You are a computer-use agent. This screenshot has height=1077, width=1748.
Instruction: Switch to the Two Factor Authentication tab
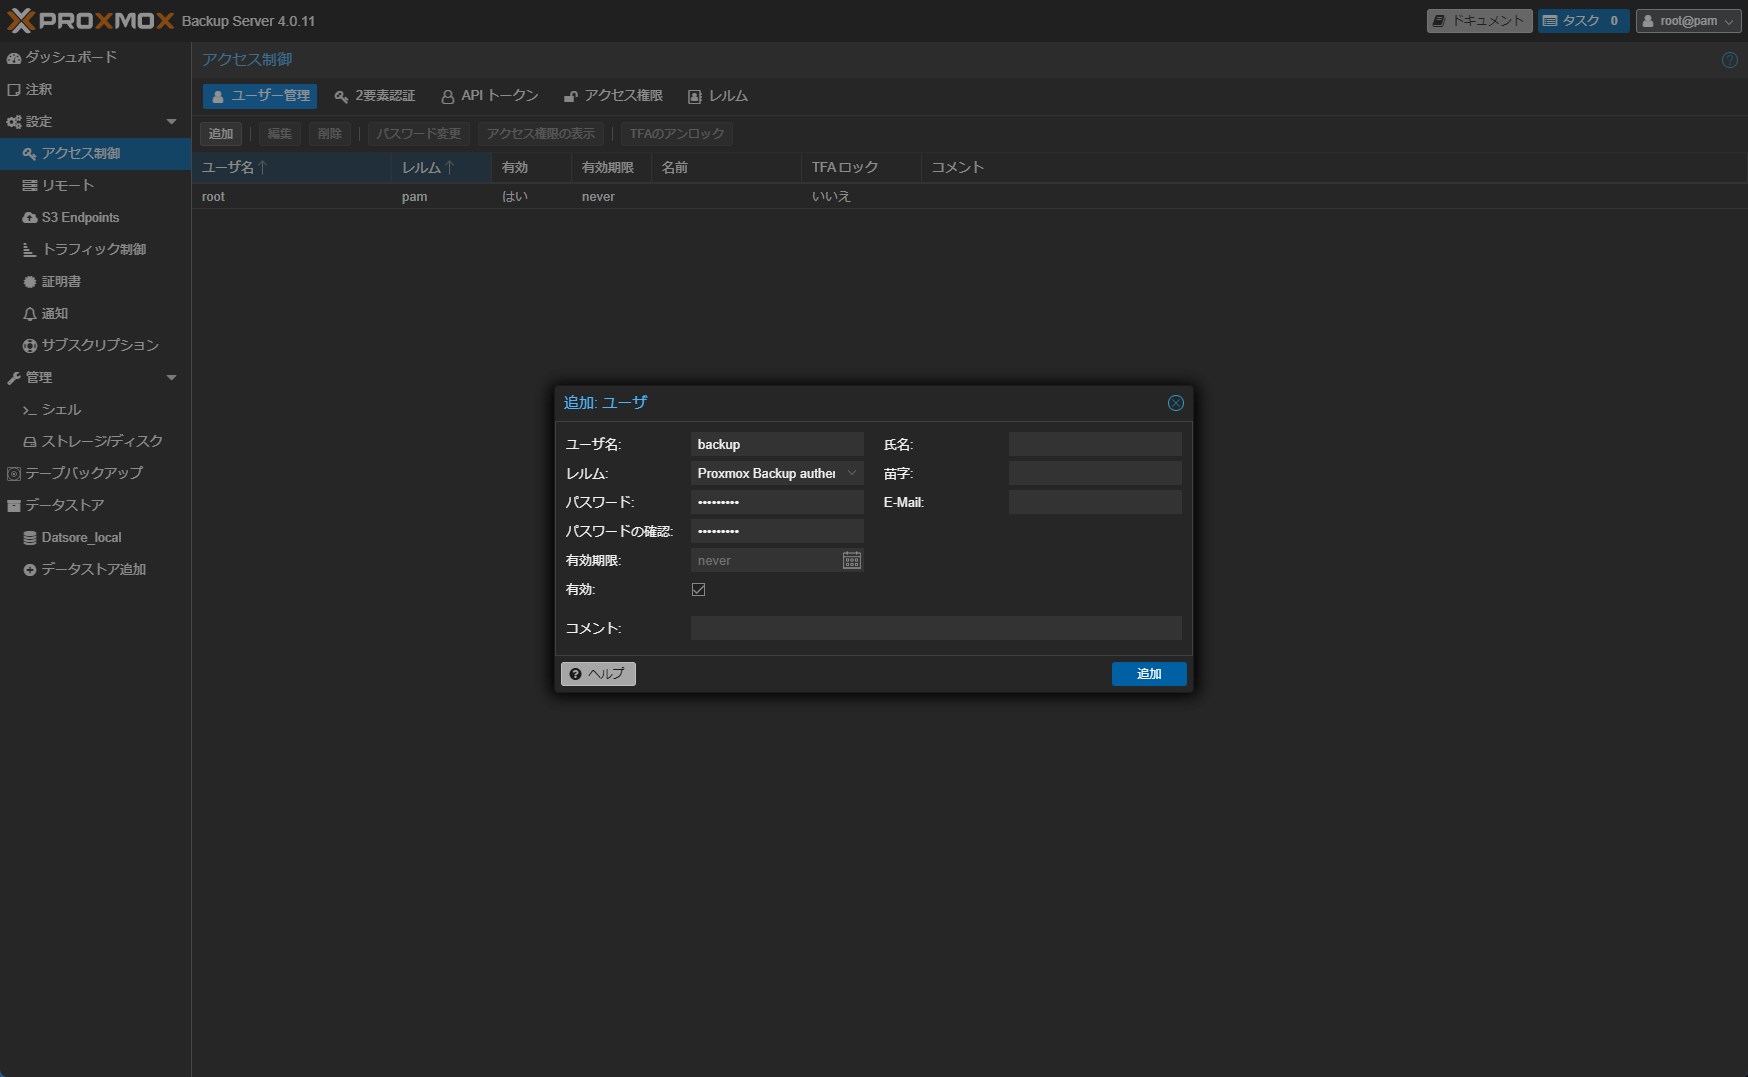[375, 96]
